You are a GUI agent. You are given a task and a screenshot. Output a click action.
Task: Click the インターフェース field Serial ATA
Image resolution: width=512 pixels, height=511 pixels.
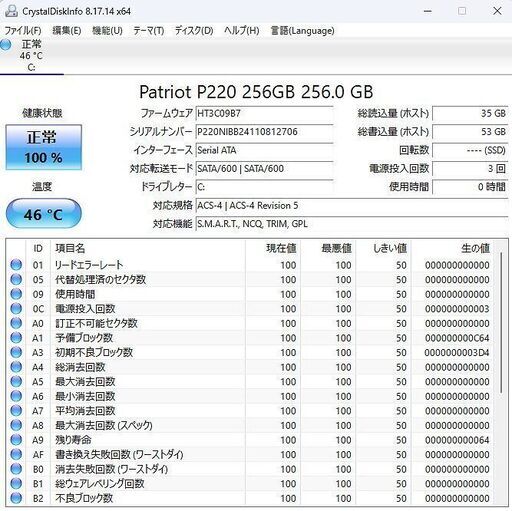(x=264, y=150)
